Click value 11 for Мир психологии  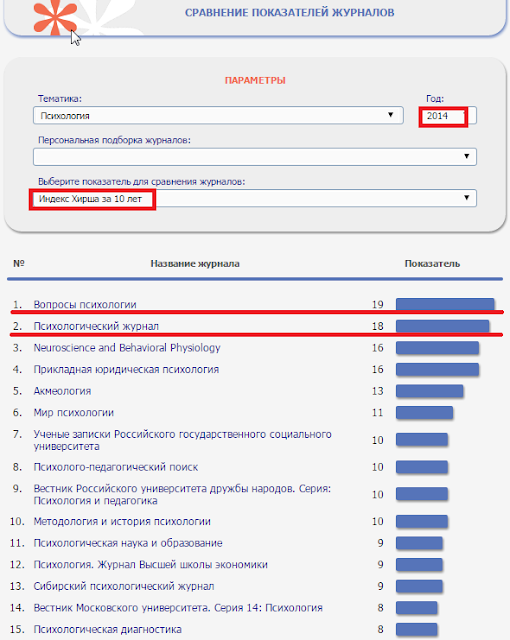377,413
